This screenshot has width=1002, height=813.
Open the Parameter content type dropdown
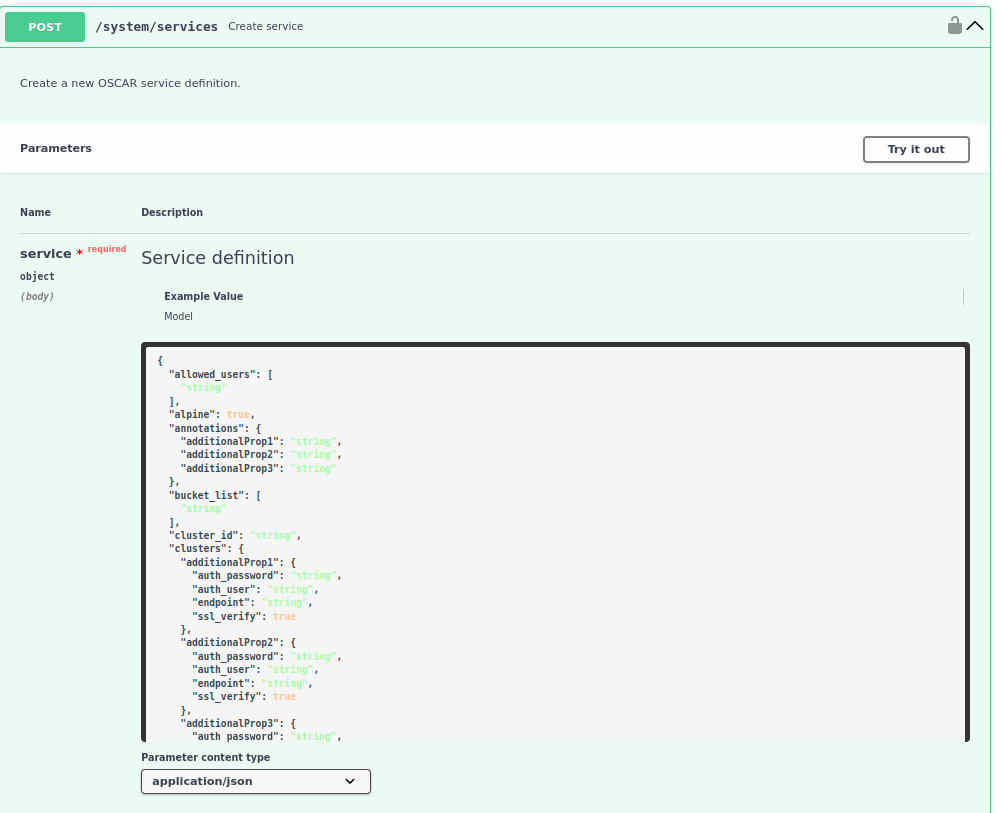tap(256, 781)
